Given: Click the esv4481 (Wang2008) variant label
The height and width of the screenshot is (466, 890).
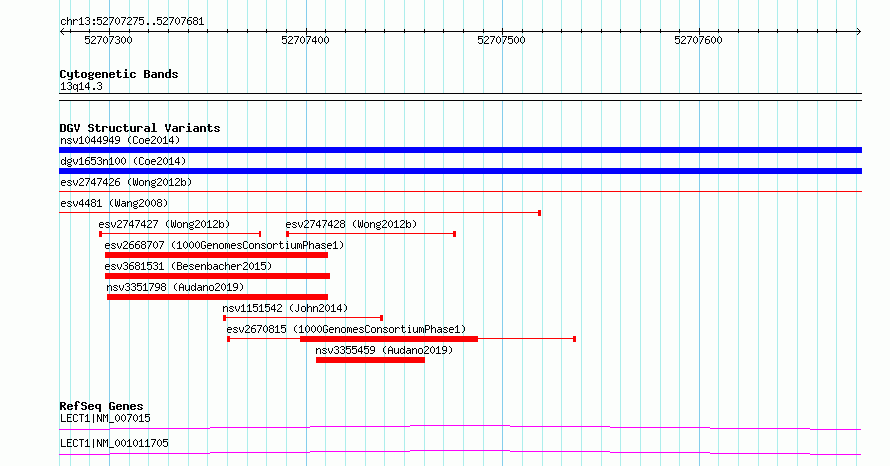Looking at the screenshot, I should [114, 203].
